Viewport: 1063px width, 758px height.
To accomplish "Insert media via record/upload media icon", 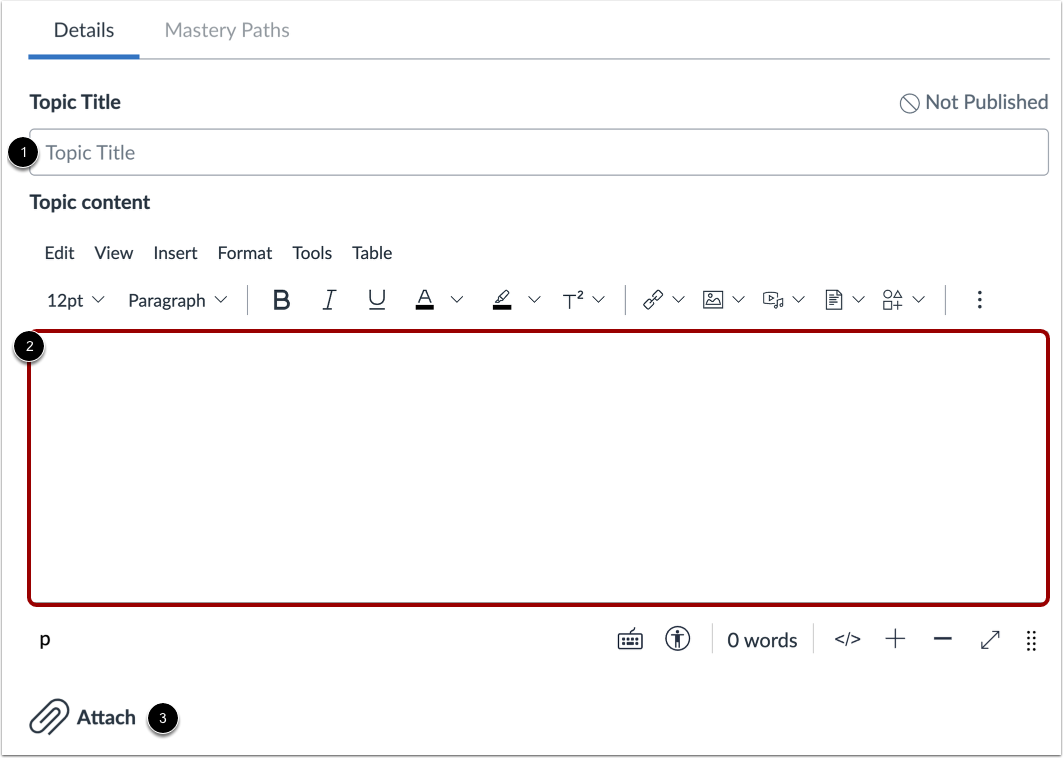I will point(773,300).
